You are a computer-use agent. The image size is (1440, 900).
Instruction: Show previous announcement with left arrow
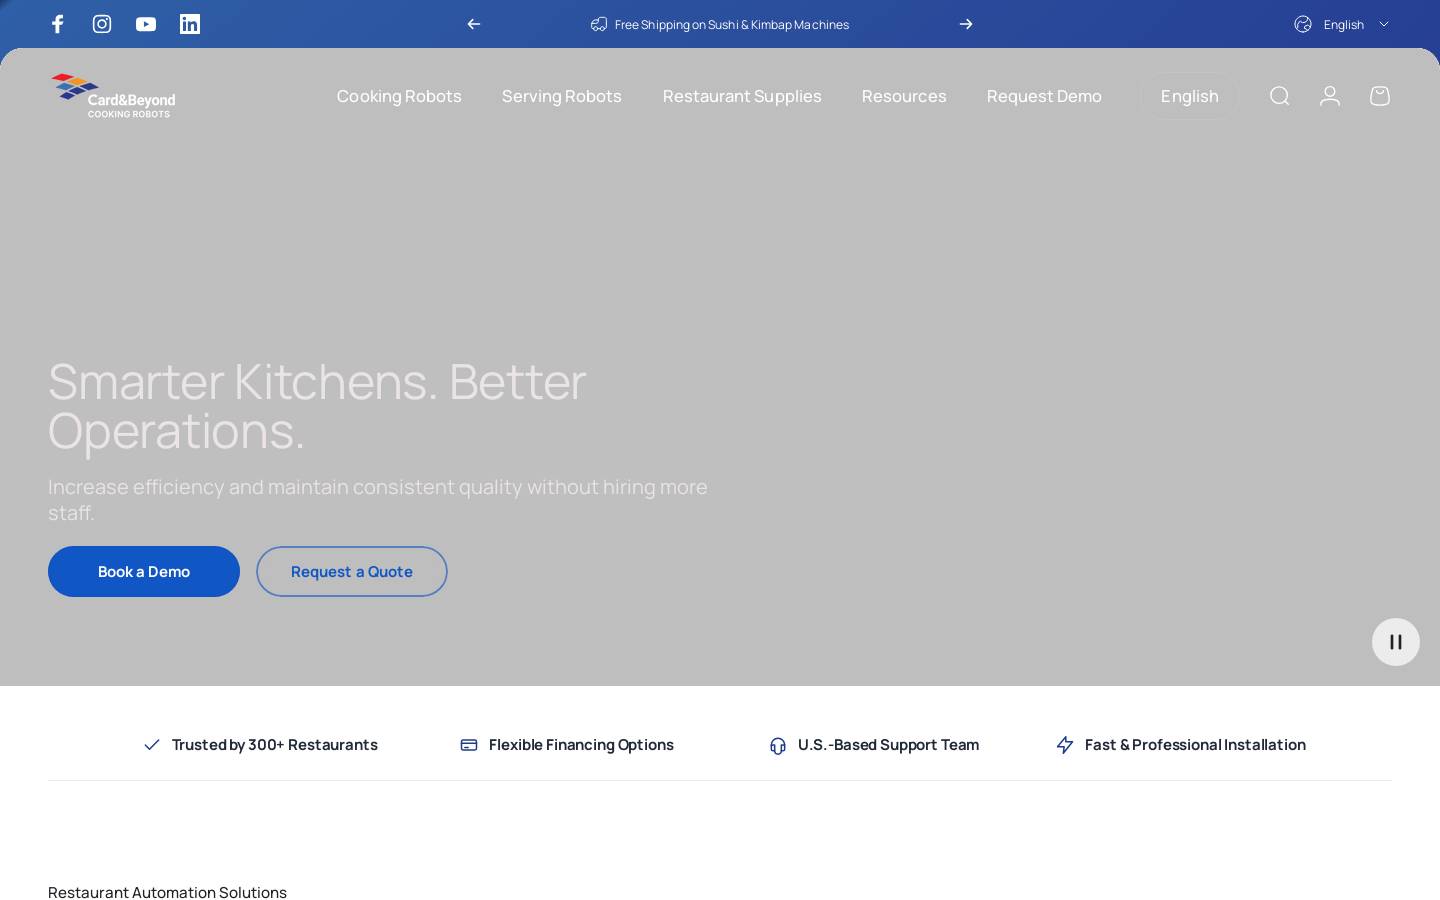474,24
